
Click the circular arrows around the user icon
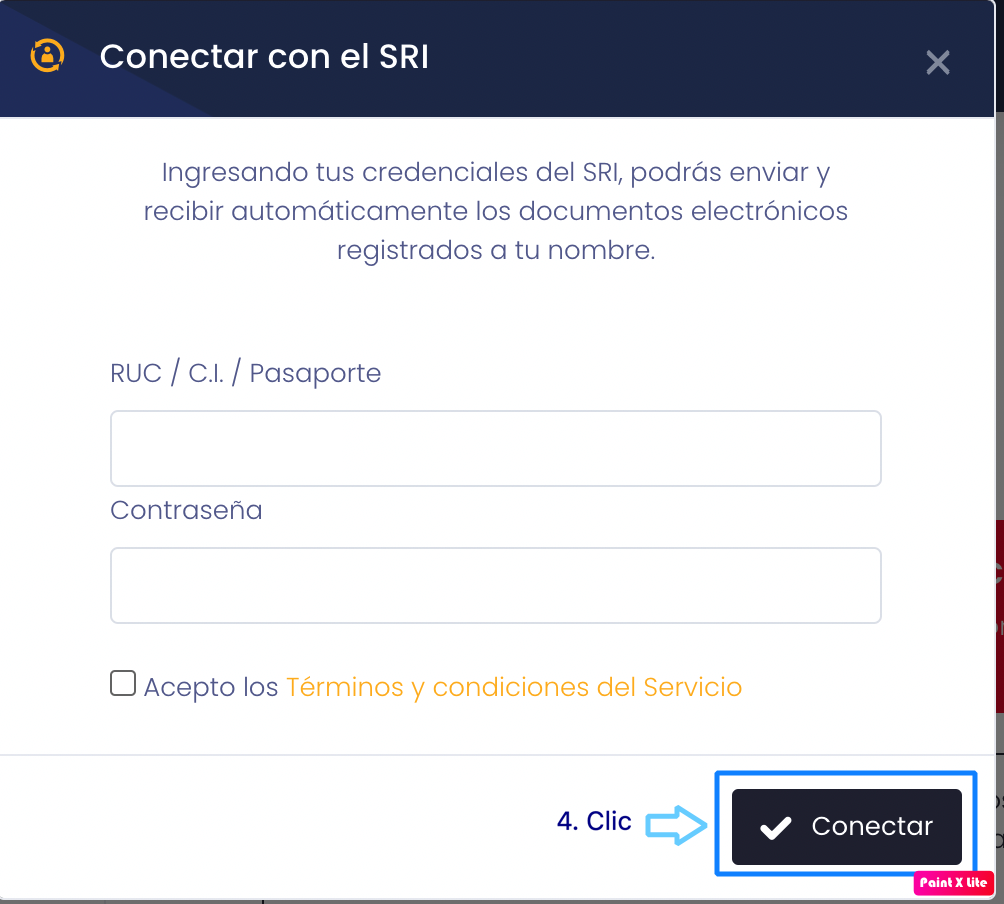point(46,57)
